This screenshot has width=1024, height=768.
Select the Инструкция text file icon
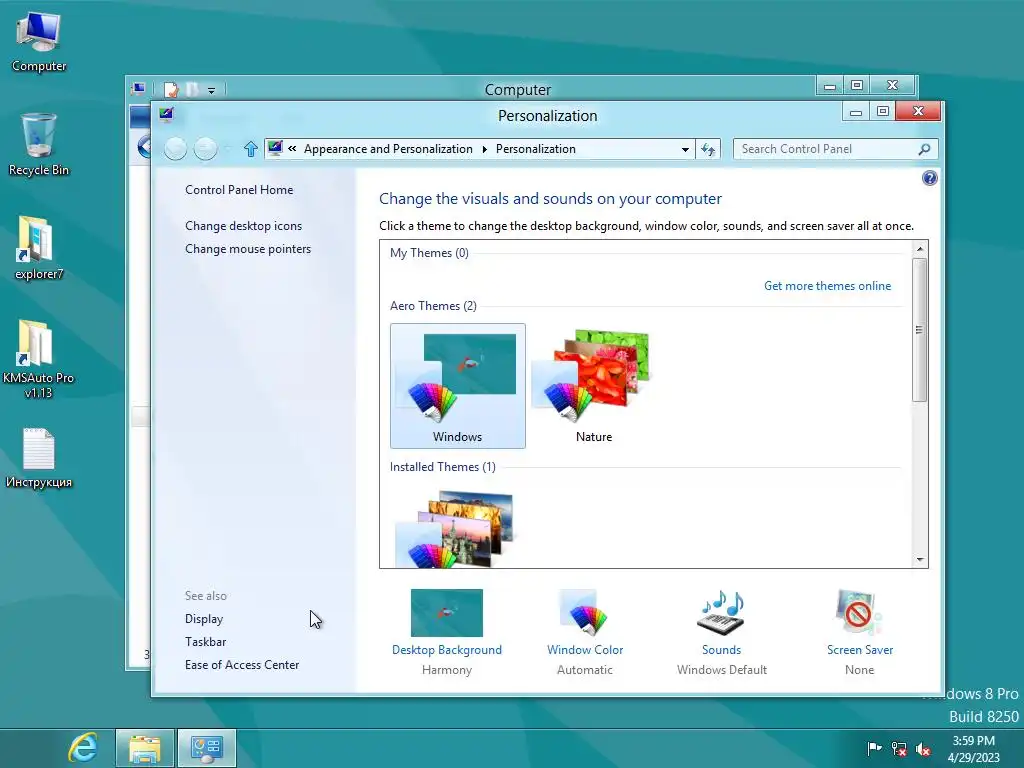[39, 458]
